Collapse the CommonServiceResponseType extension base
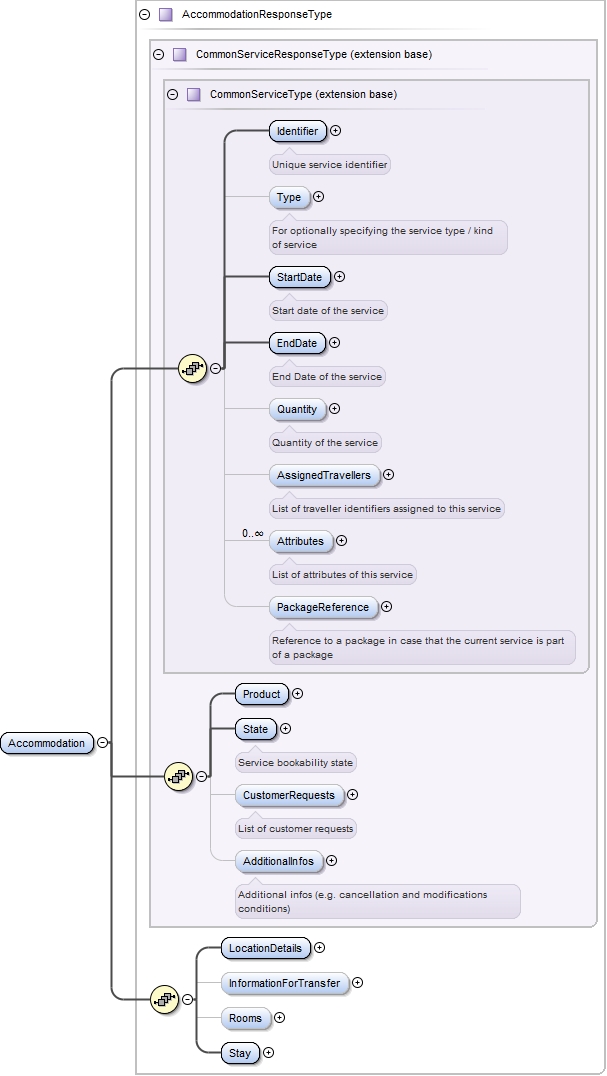The width and height of the screenshot is (607, 1076). tap(159, 54)
